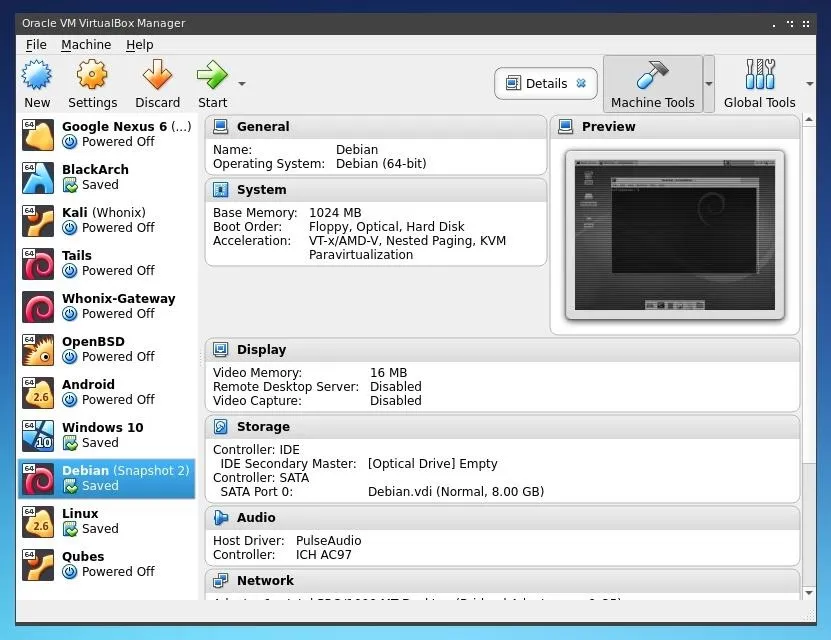The width and height of the screenshot is (831, 640).
Task: Click the PulseAudio host driver value
Action: [x=329, y=540]
